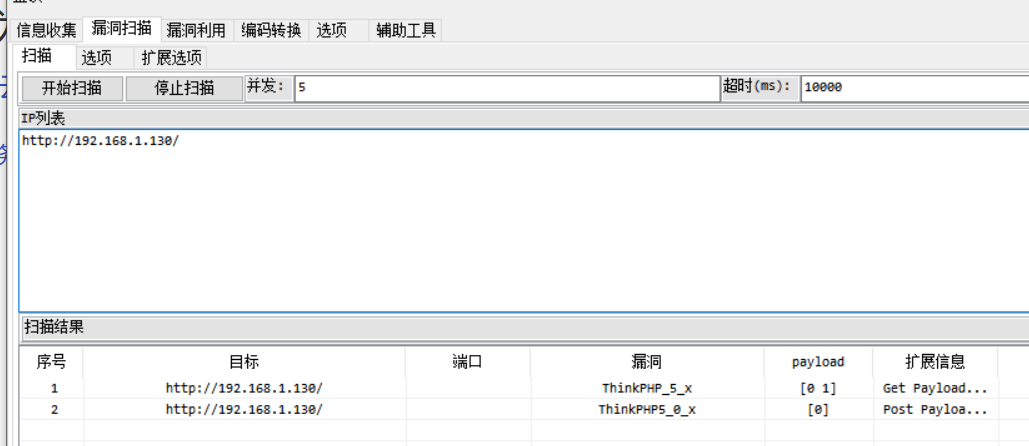Click inside the IP列表 text area
This screenshot has width=1029, height=446.
pos(524,220)
